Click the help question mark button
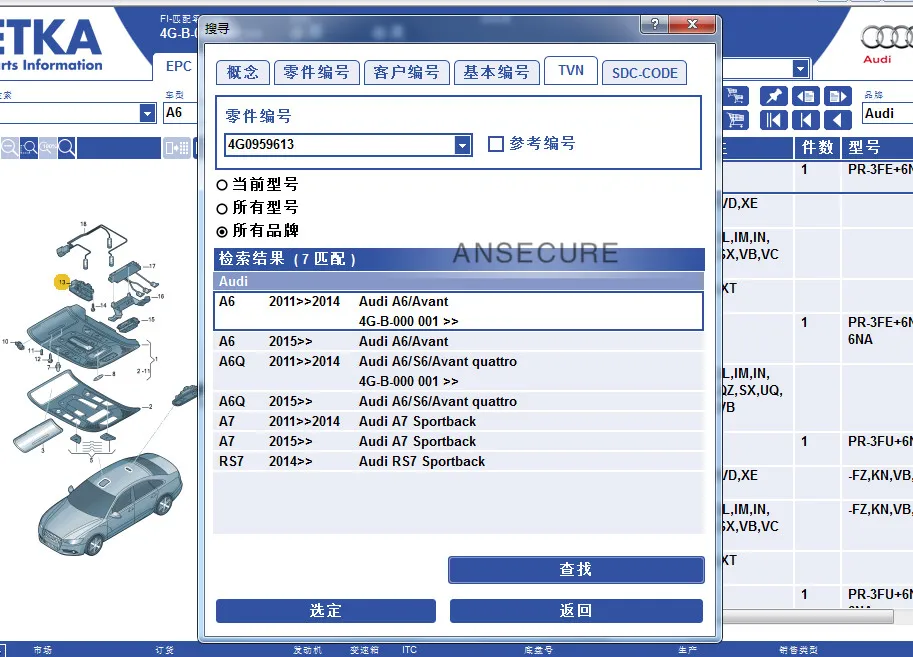 655,24
